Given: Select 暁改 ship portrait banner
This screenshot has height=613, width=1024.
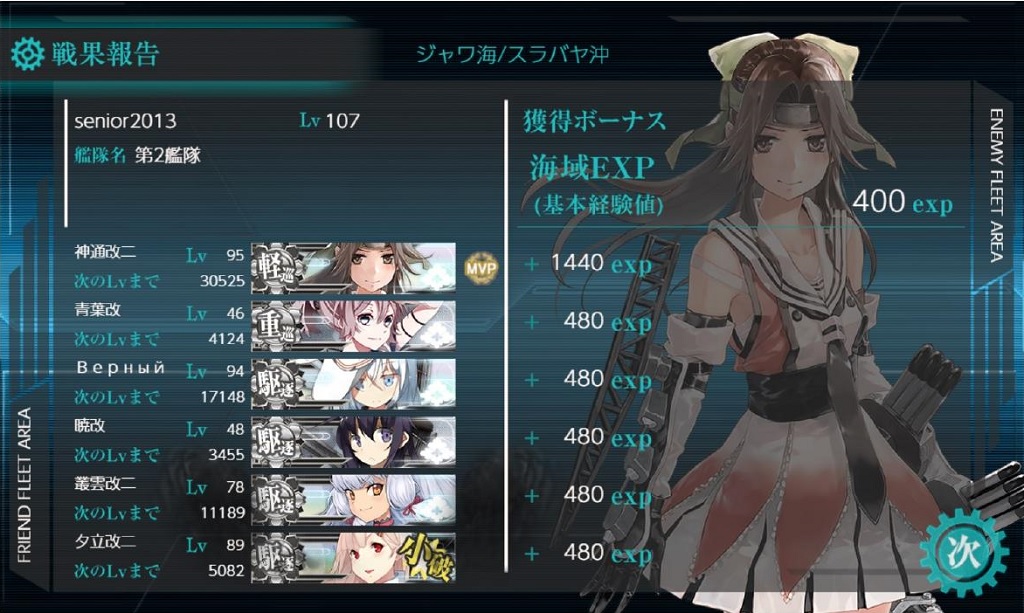Looking at the screenshot, I should pyautogui.click(x=353, y=442).
